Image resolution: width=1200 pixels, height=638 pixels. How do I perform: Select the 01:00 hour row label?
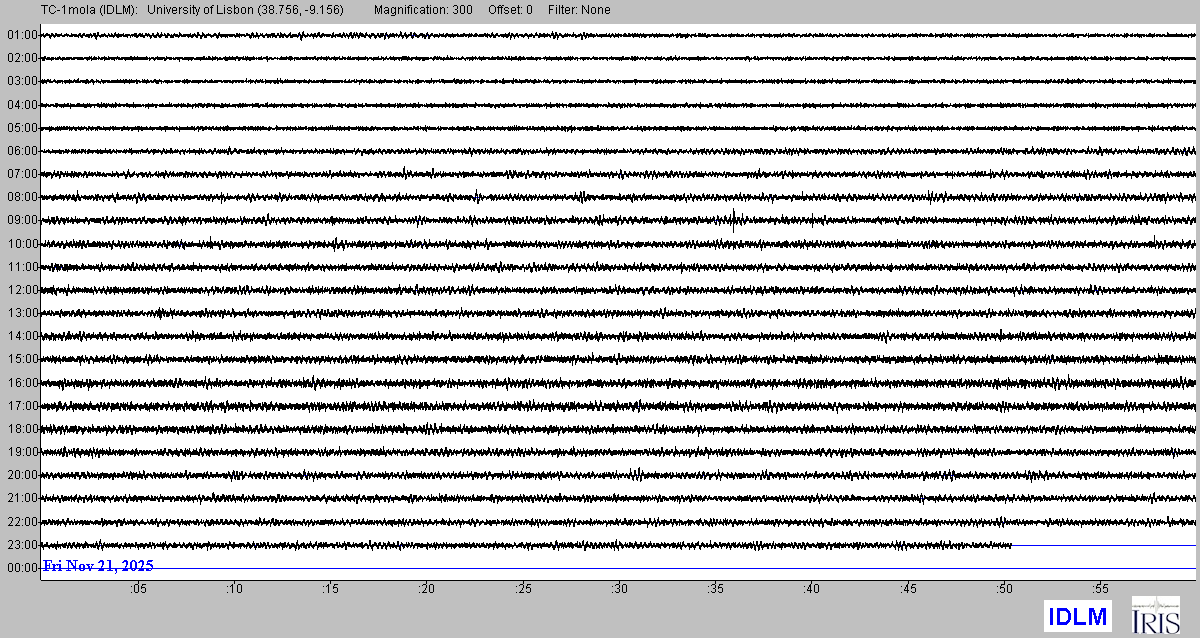[21, 35]
